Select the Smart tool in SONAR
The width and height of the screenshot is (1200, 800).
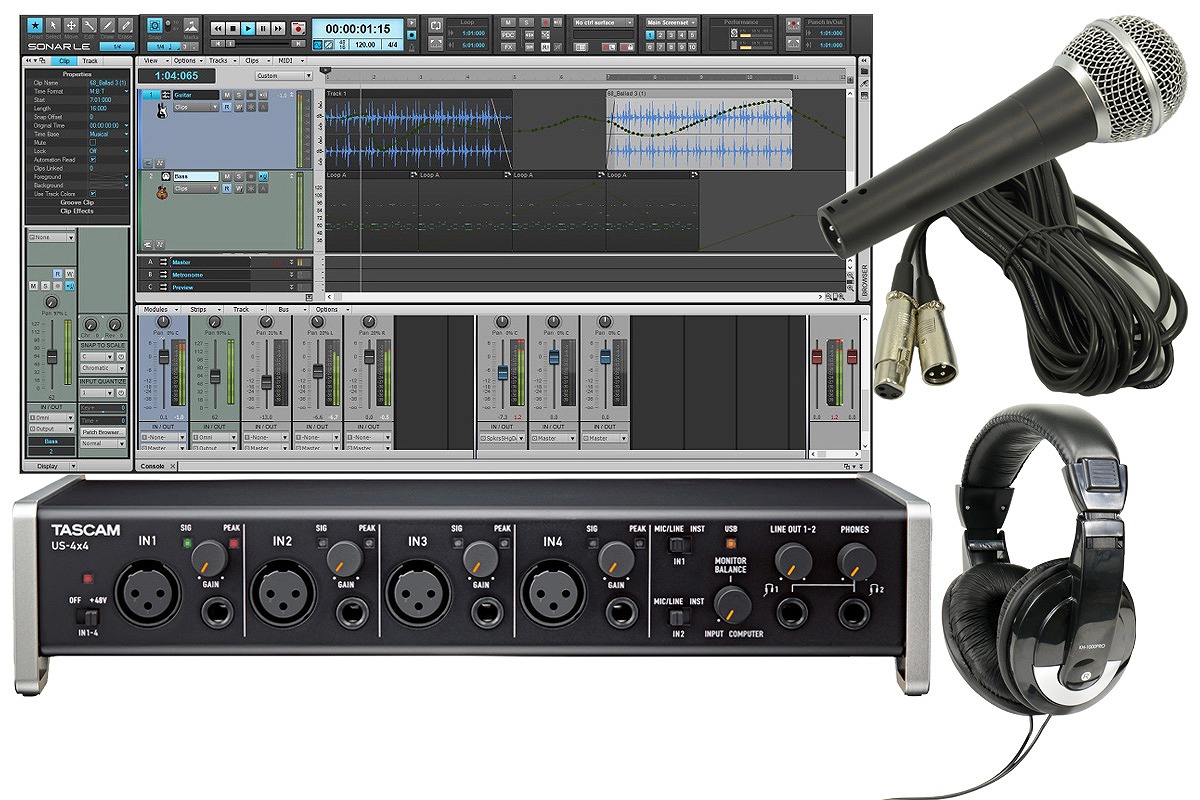[x=36, y=24]
